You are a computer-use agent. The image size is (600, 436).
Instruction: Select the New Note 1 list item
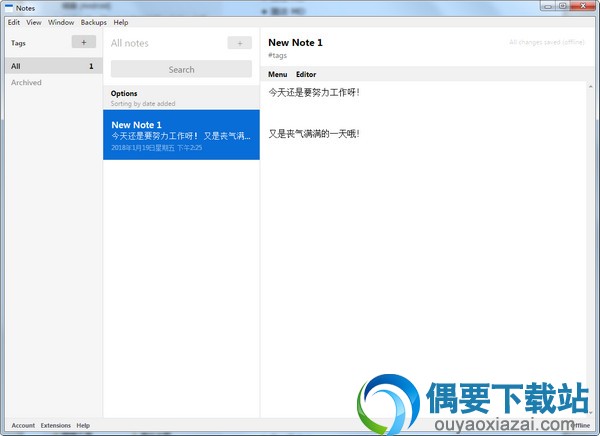tap(181, 135)
